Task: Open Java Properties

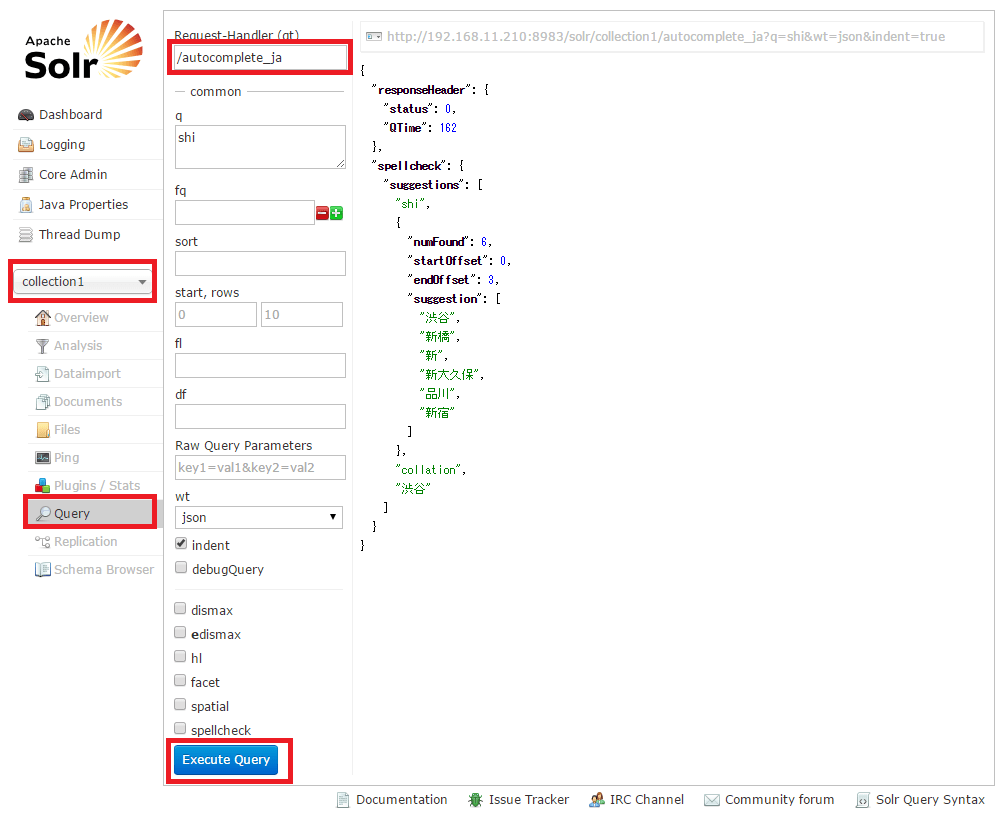Action: click(83, 205)
